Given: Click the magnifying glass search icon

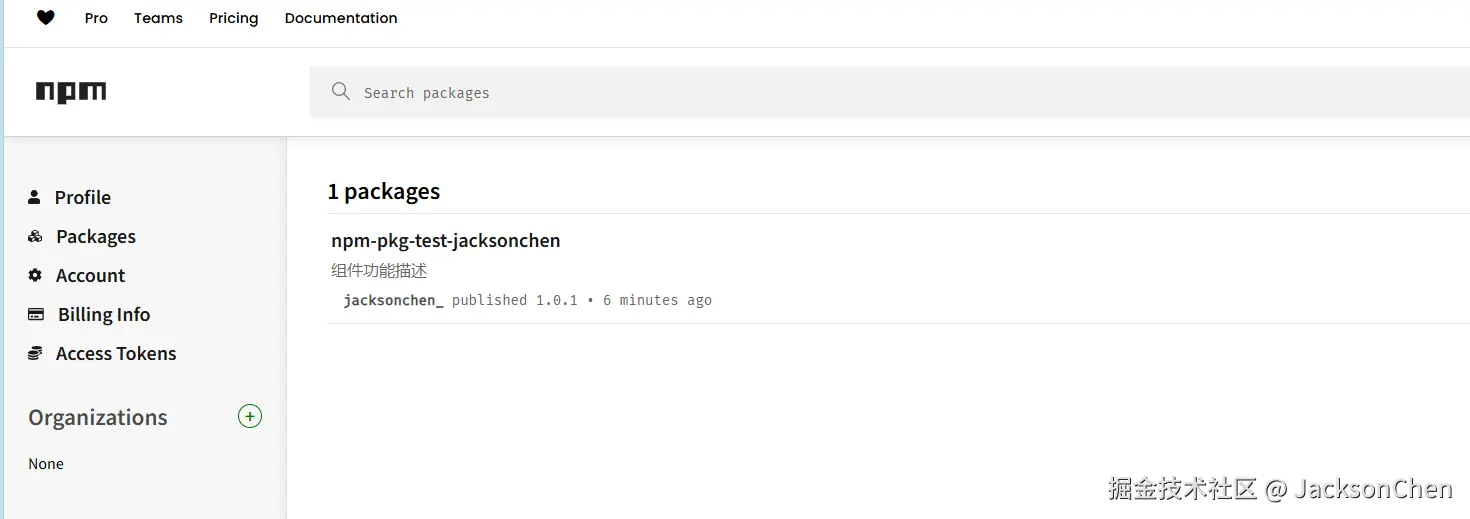Looking at the screenshot, I should [341, 92].
